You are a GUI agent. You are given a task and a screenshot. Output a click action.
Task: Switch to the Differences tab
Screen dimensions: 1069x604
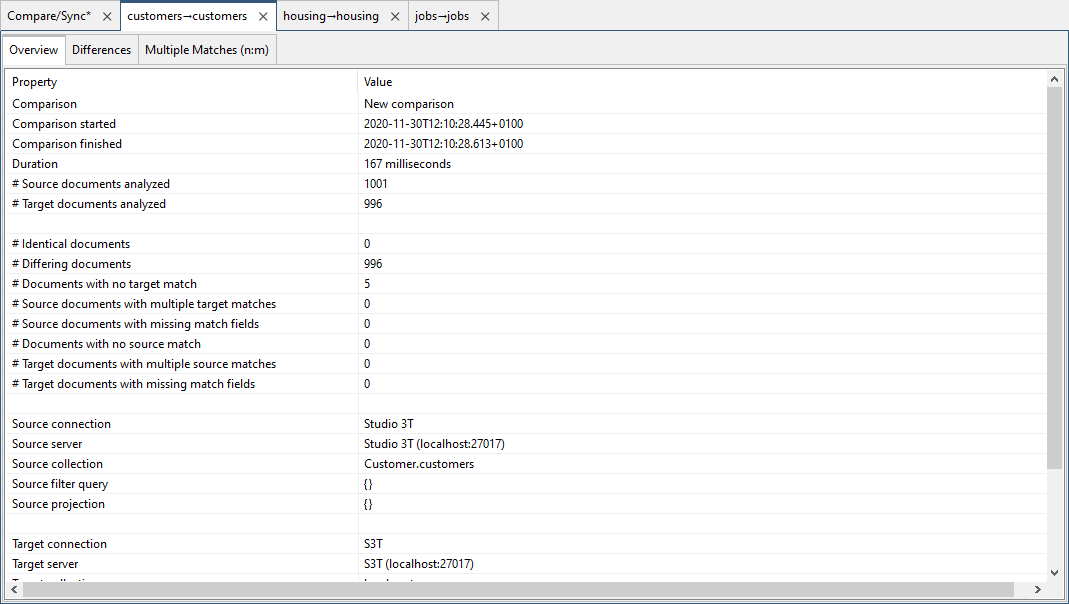coord(101,49)
